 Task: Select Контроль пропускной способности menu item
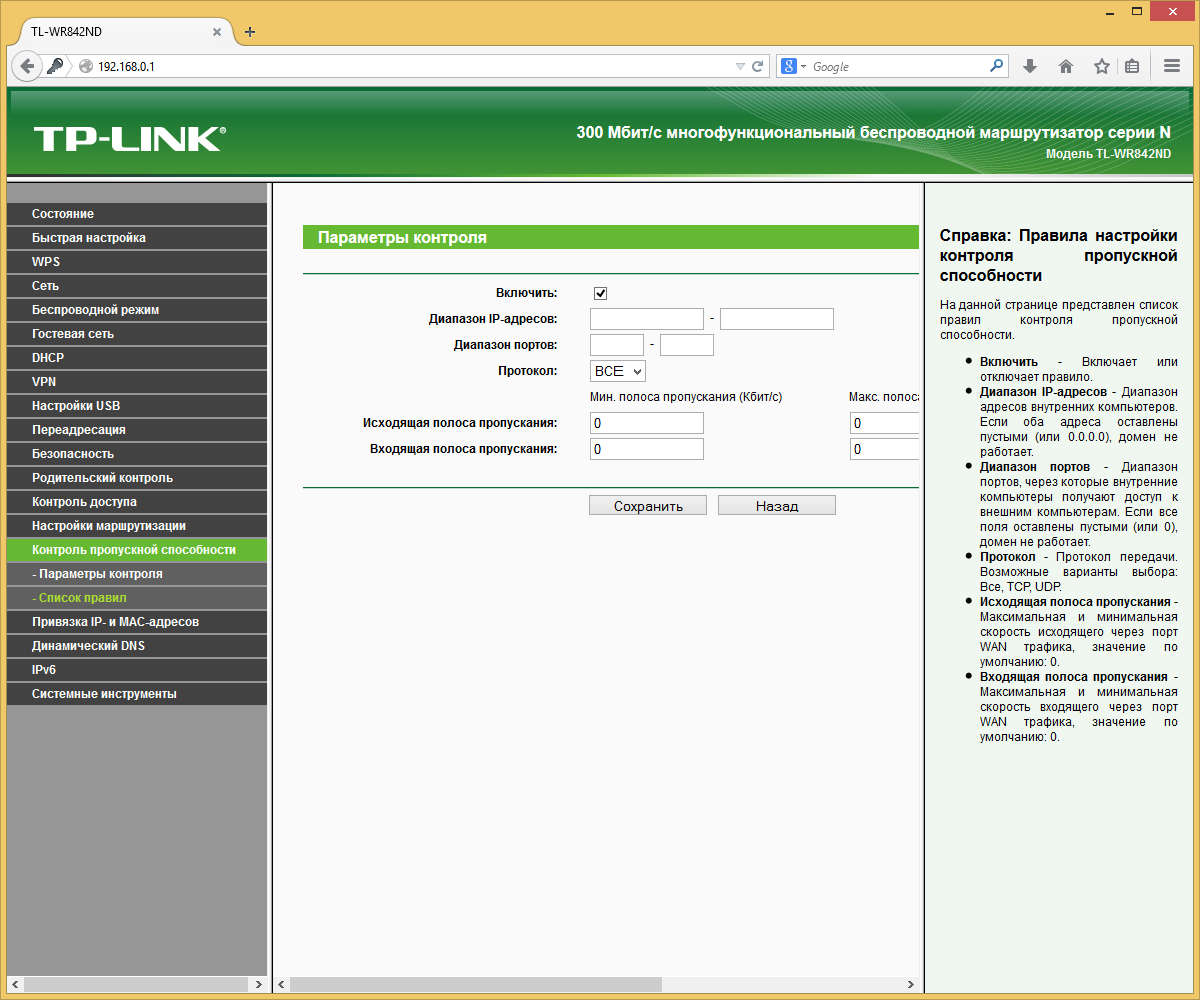tap(137, 550)
